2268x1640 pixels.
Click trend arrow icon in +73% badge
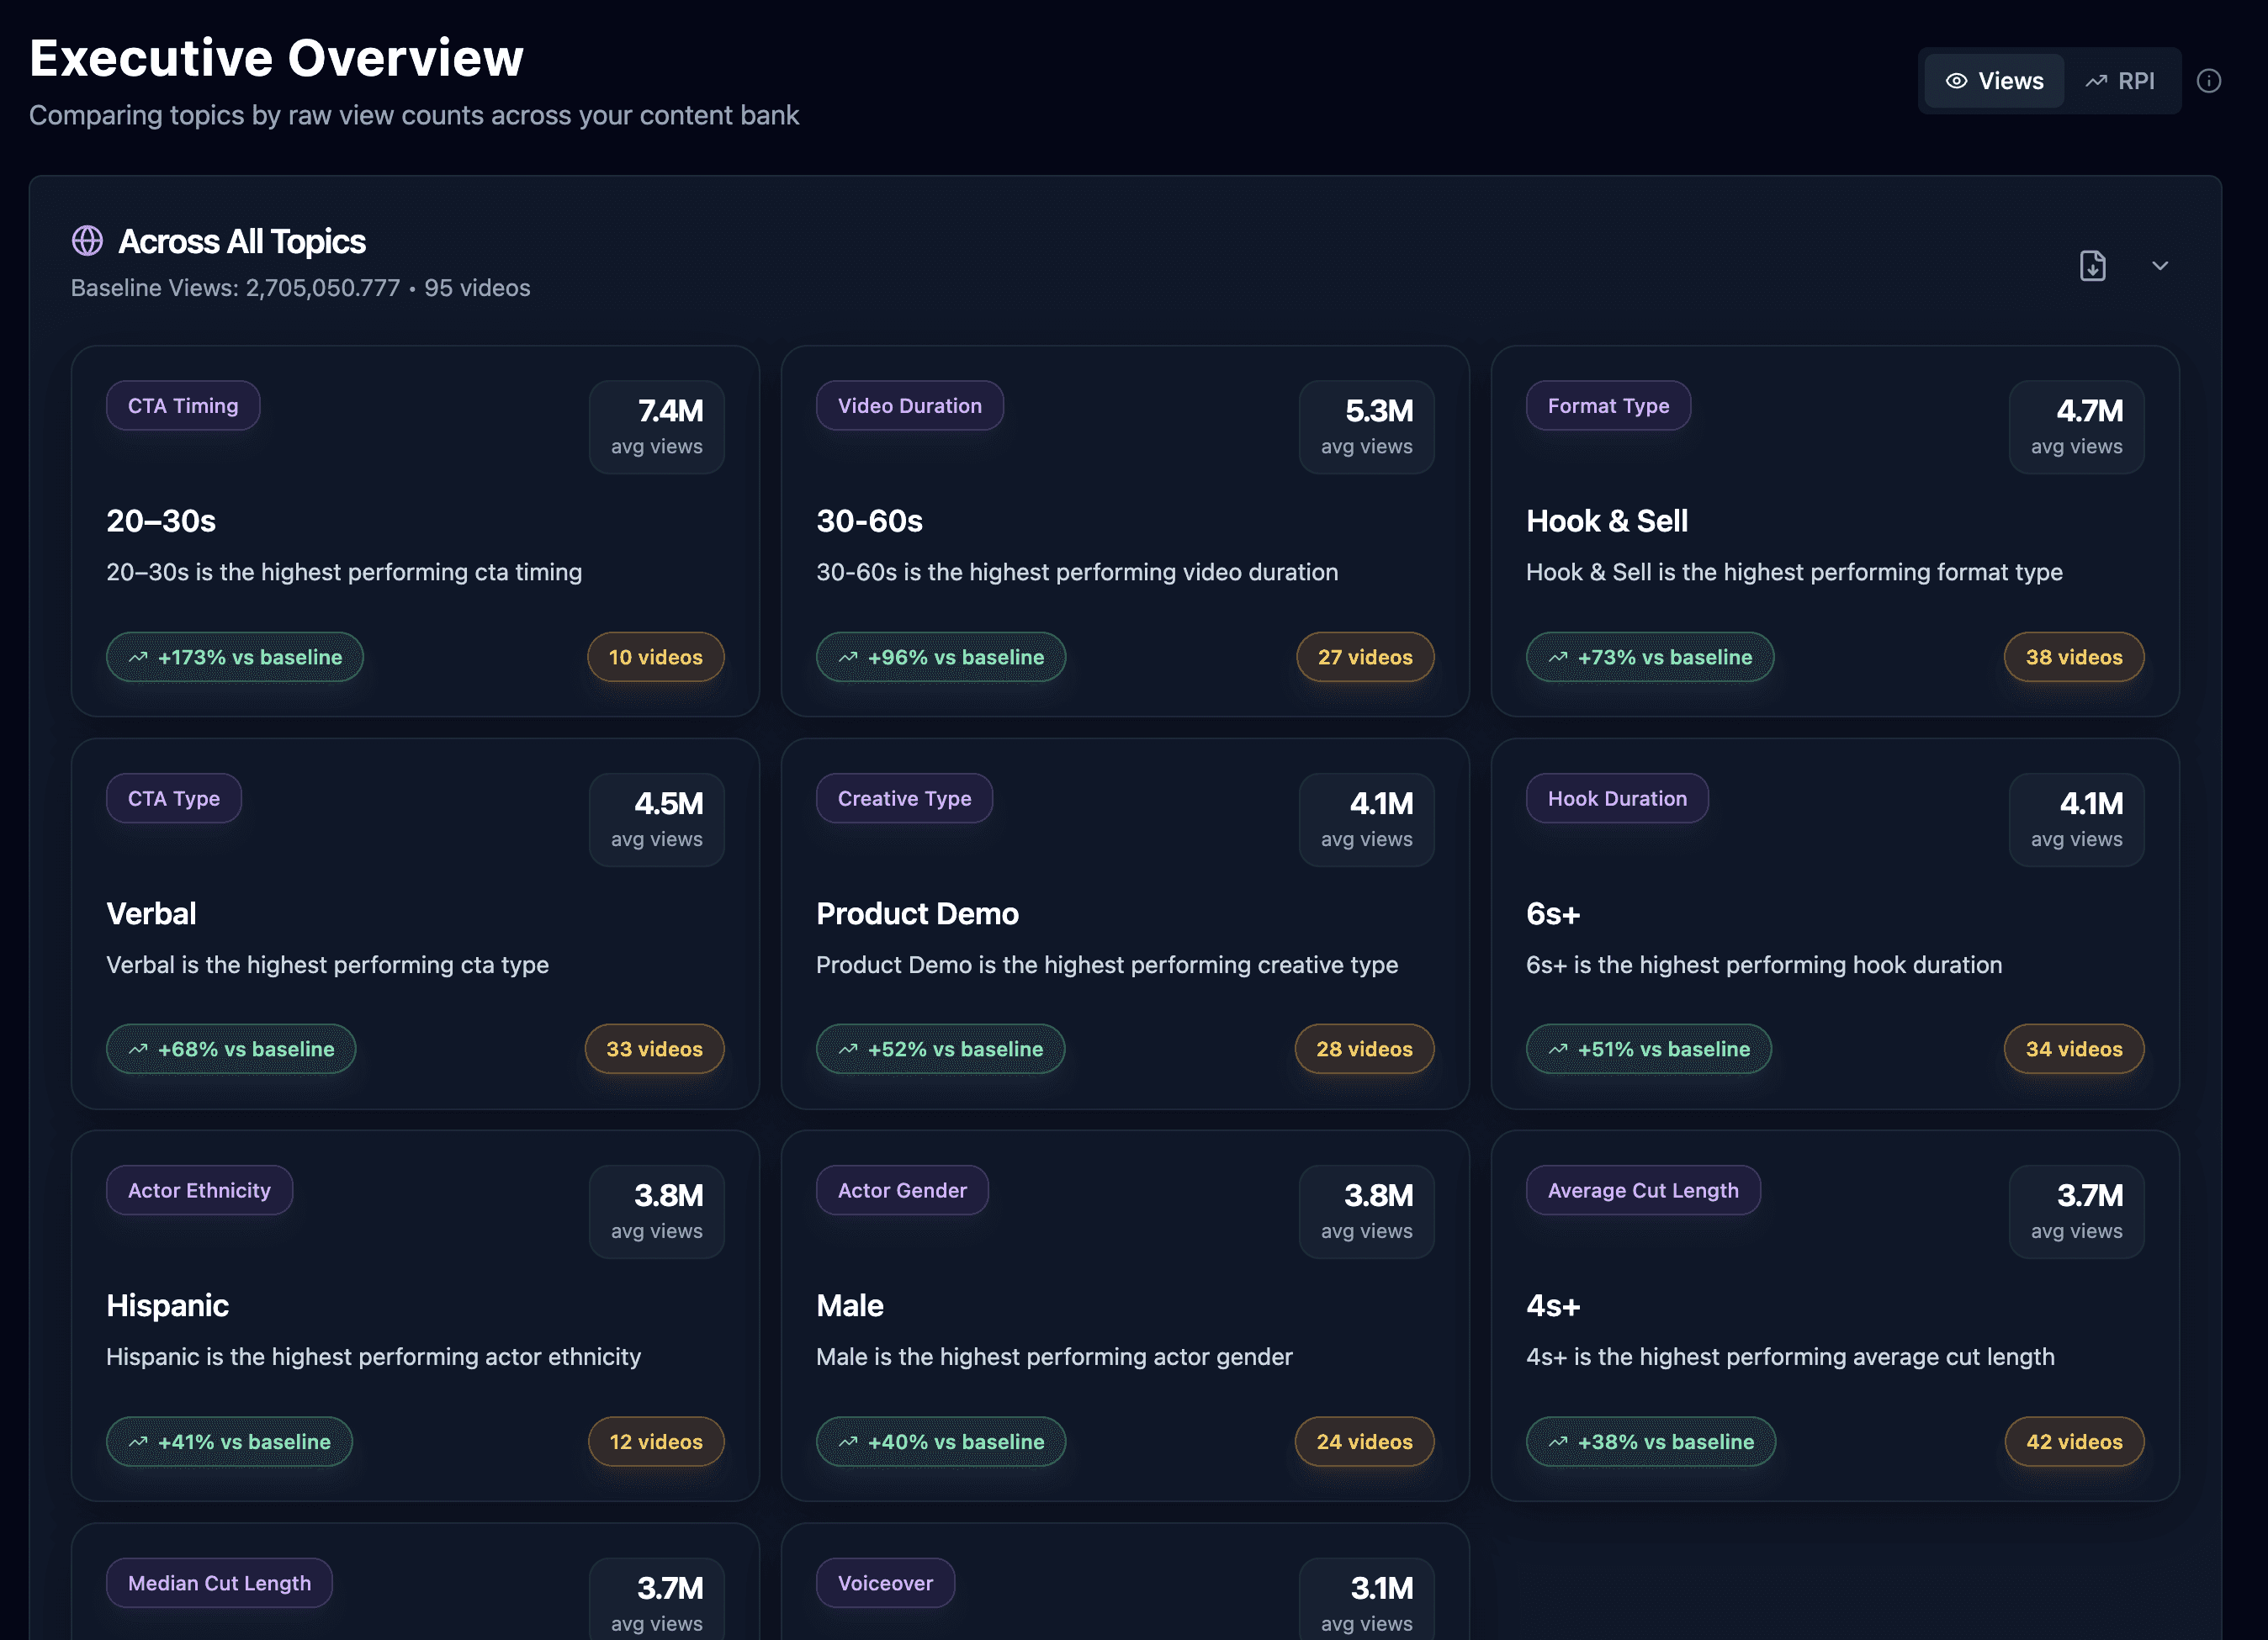pos(1558,657)
